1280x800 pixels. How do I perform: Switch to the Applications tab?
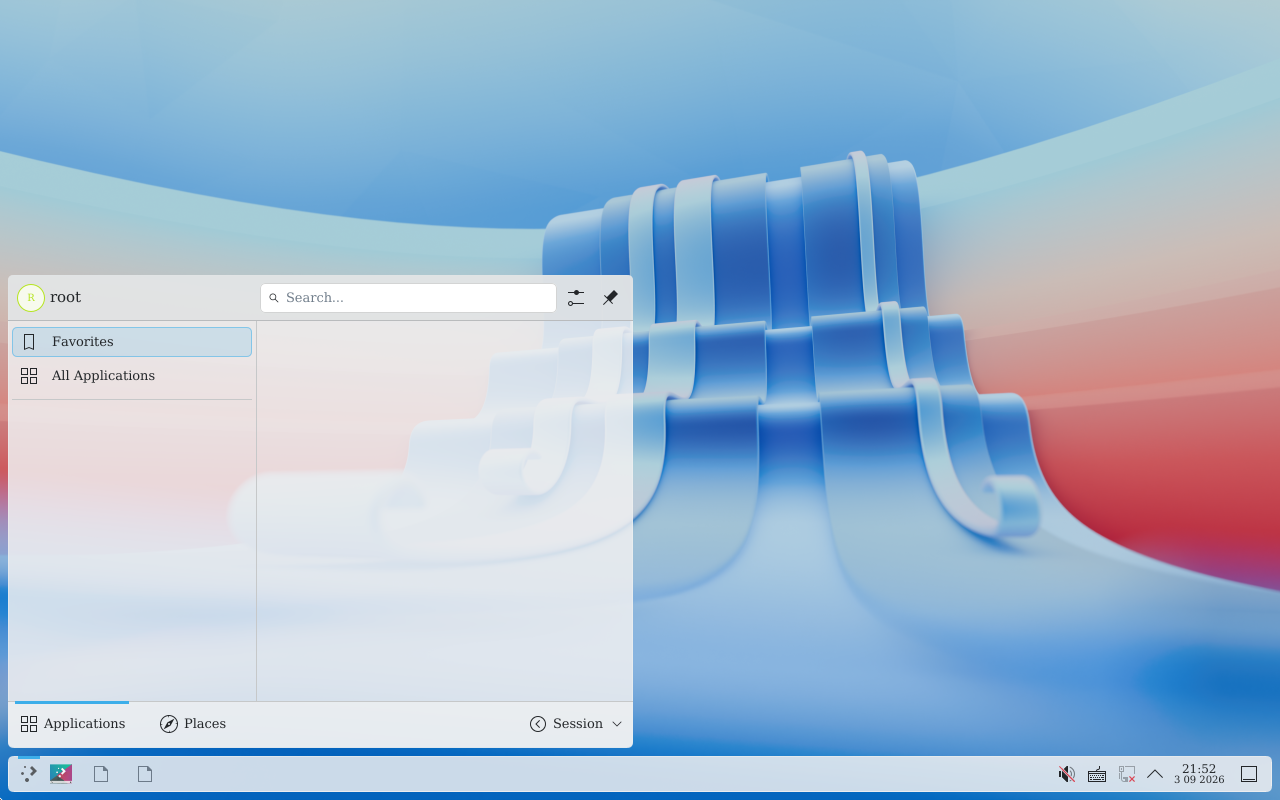[72, 724]
